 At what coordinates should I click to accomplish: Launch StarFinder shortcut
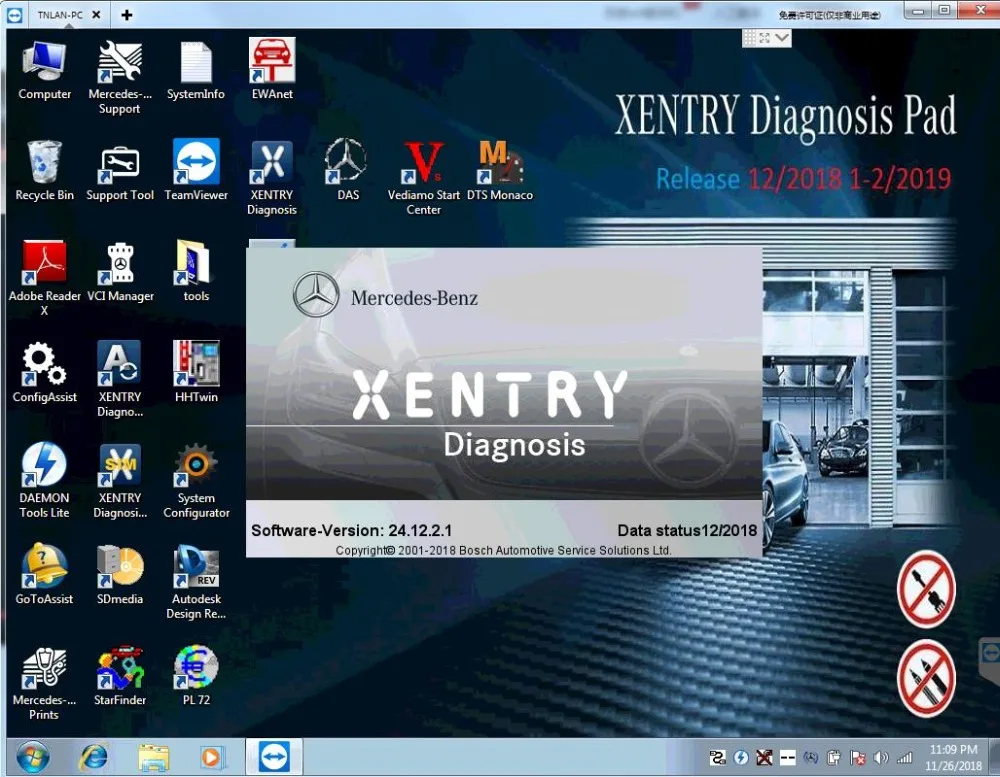119,676
